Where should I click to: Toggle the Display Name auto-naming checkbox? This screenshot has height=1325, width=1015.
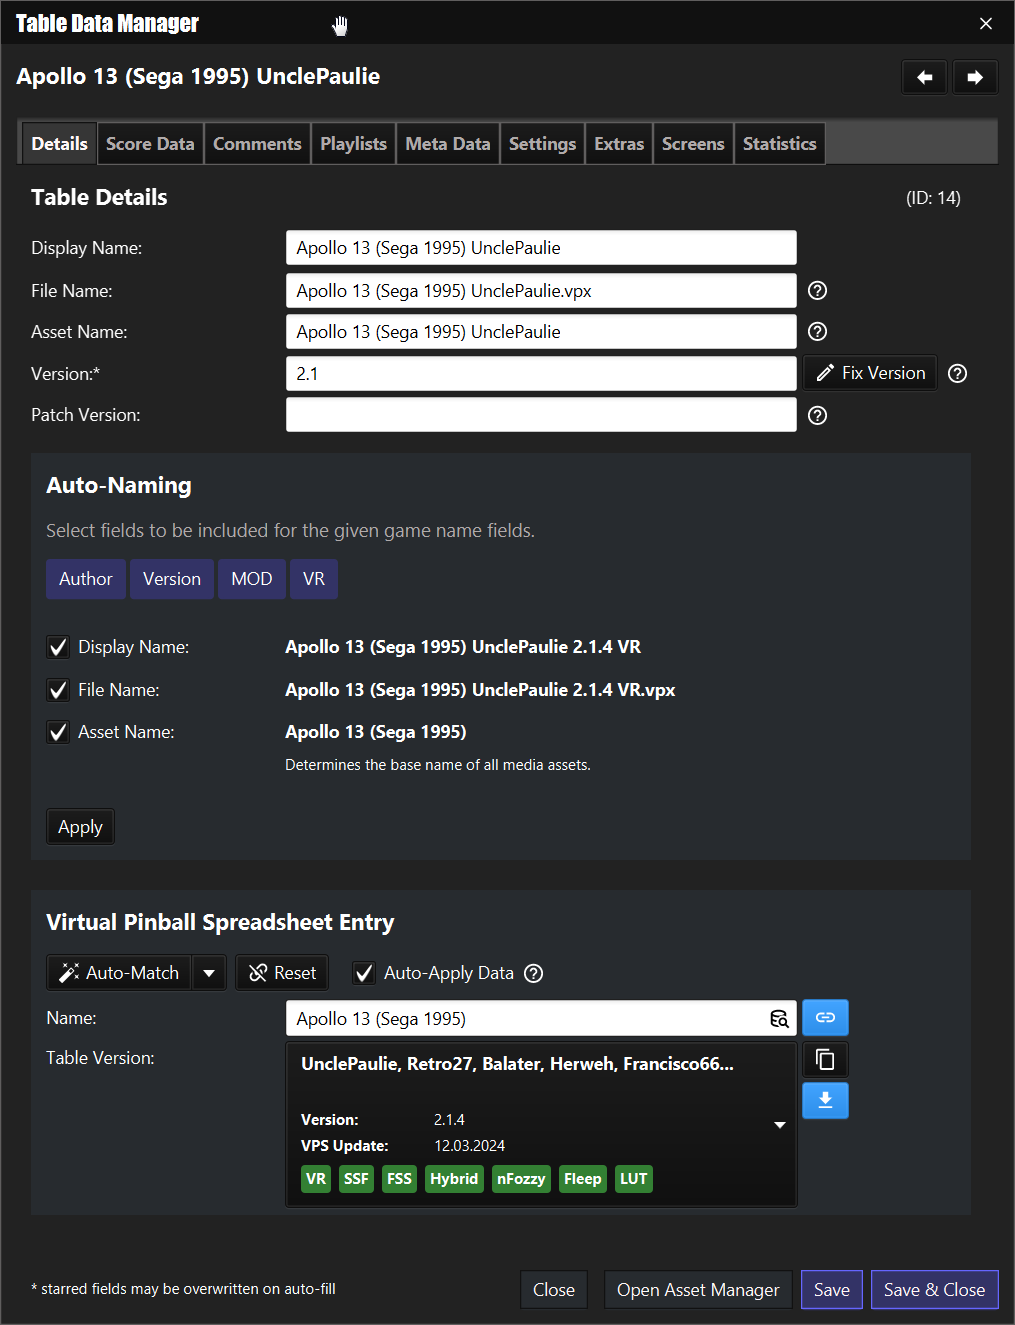(58, 647)
